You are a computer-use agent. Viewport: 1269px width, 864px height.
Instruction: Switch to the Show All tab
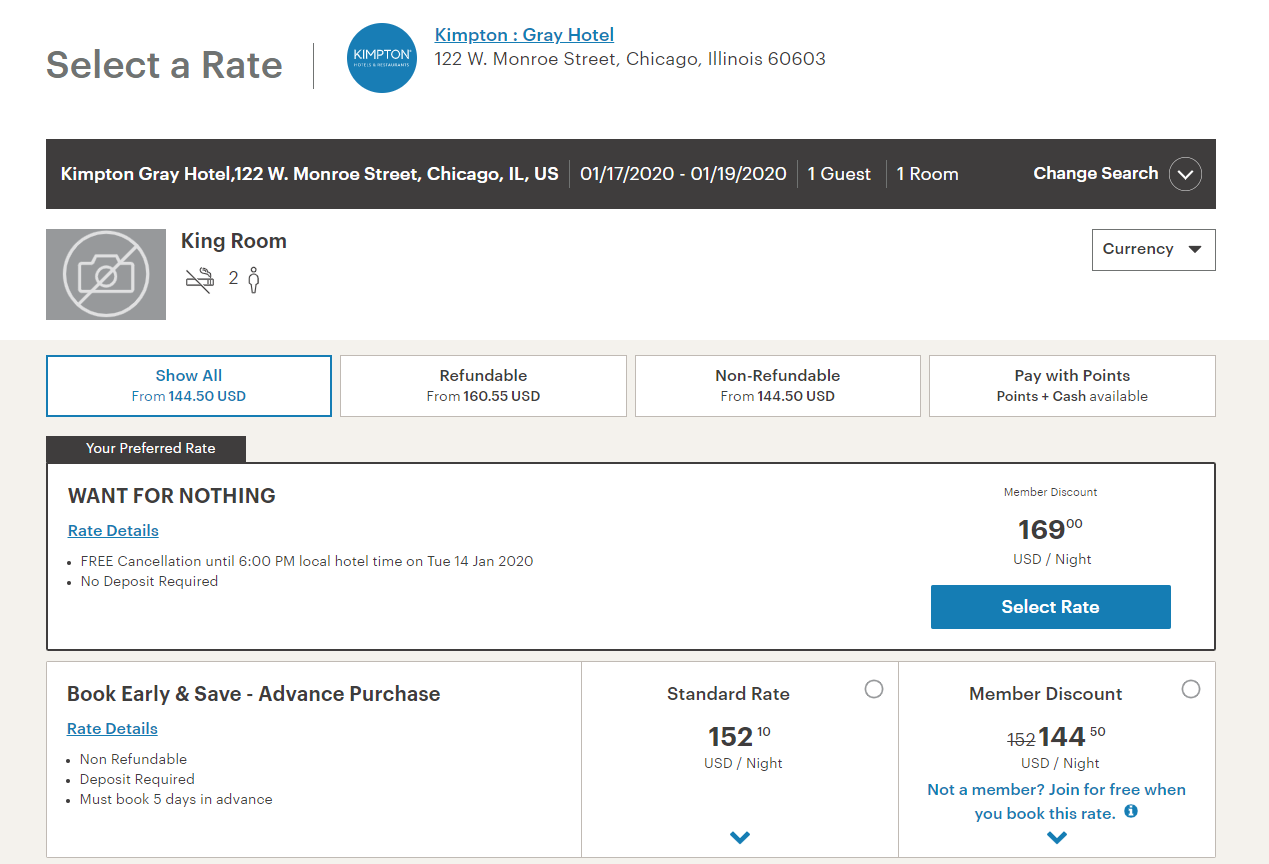(x=189, y=386)
